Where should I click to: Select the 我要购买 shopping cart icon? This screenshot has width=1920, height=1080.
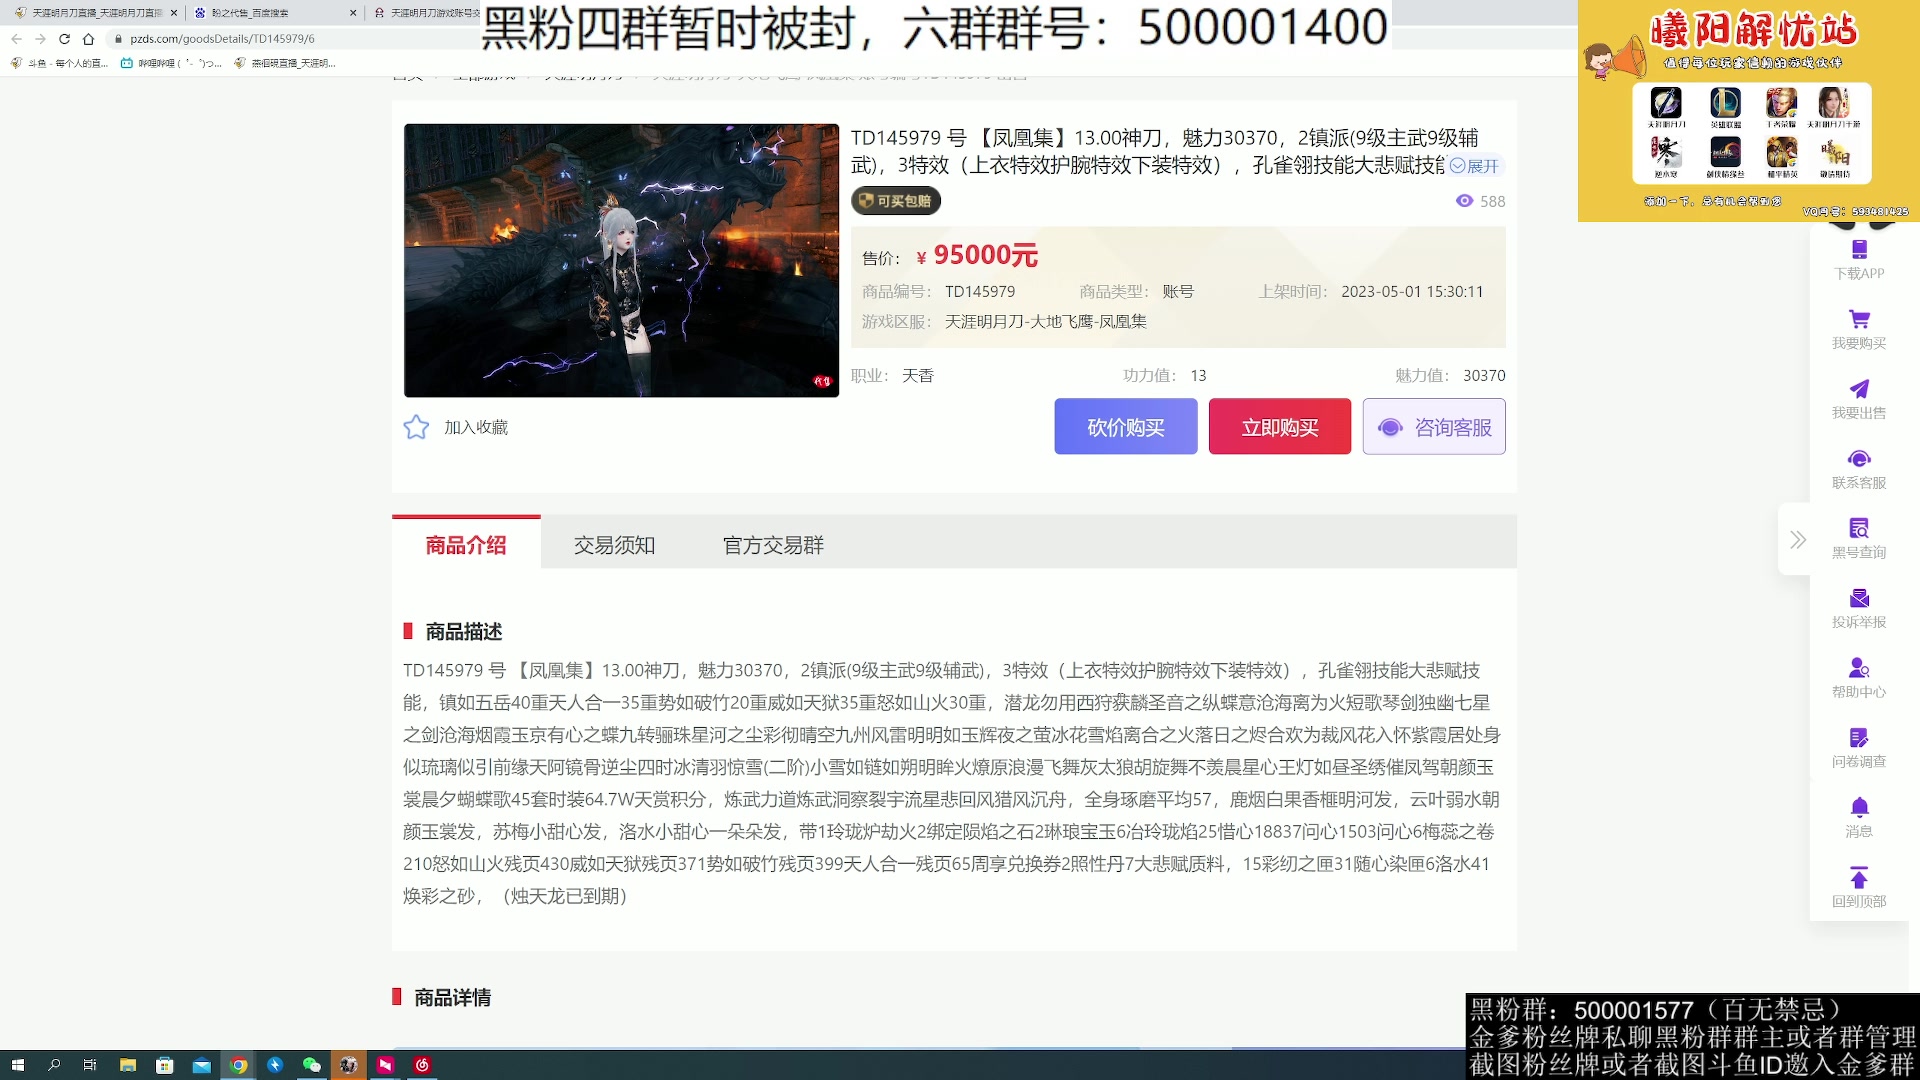pyautogui.click(x=1858, y=325)
